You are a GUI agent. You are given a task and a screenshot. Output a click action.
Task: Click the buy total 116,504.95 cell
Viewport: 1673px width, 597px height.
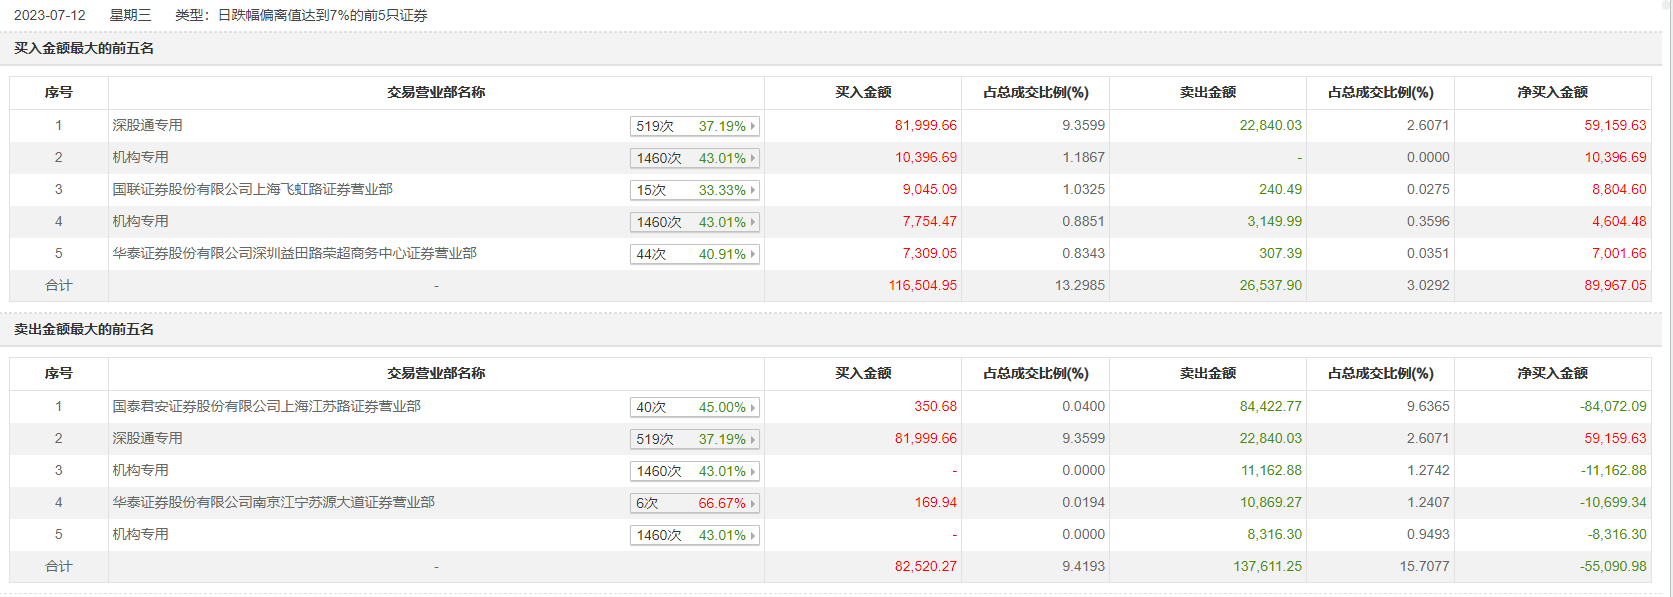click(x=922, y=285)
